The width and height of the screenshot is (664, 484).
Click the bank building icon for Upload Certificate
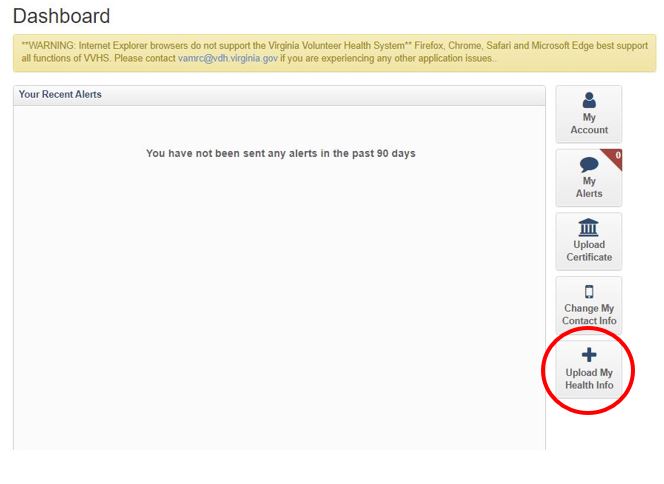click(x=589, y=228)
